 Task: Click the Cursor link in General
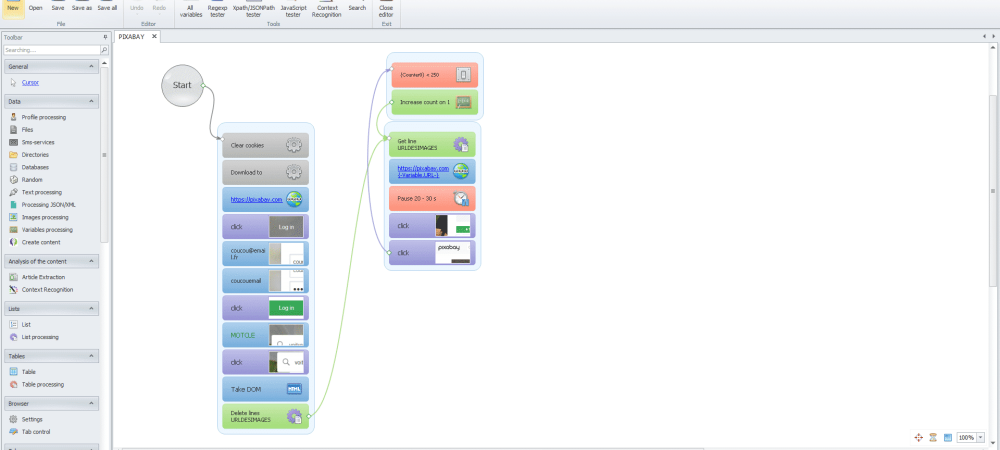pyautogui.click(x=30, y=83)
